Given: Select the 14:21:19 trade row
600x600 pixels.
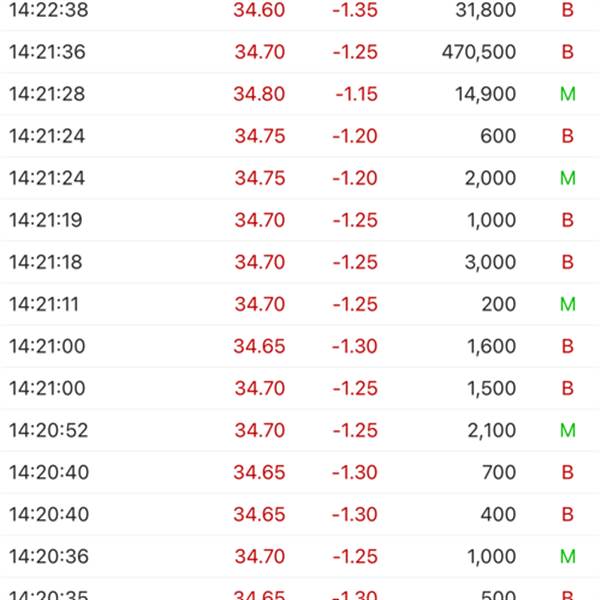Looking at the screenshot, I should click(300, 220).
